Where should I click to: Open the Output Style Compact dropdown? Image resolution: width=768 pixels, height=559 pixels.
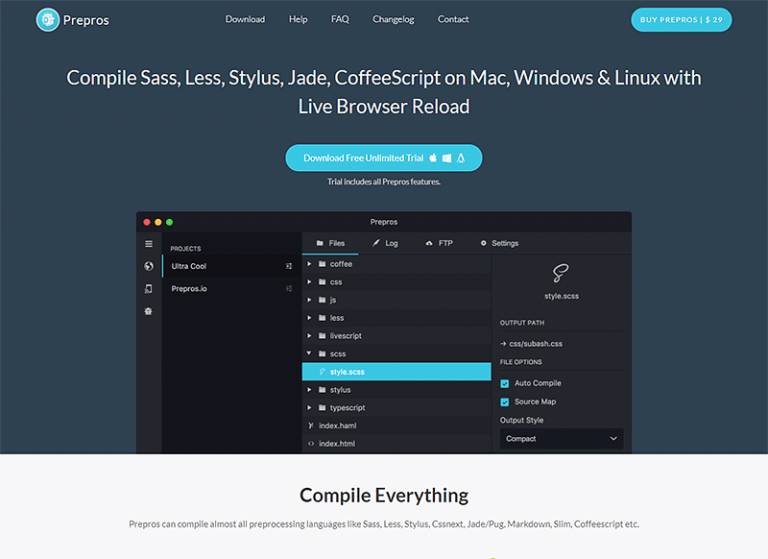click(561, 438)
